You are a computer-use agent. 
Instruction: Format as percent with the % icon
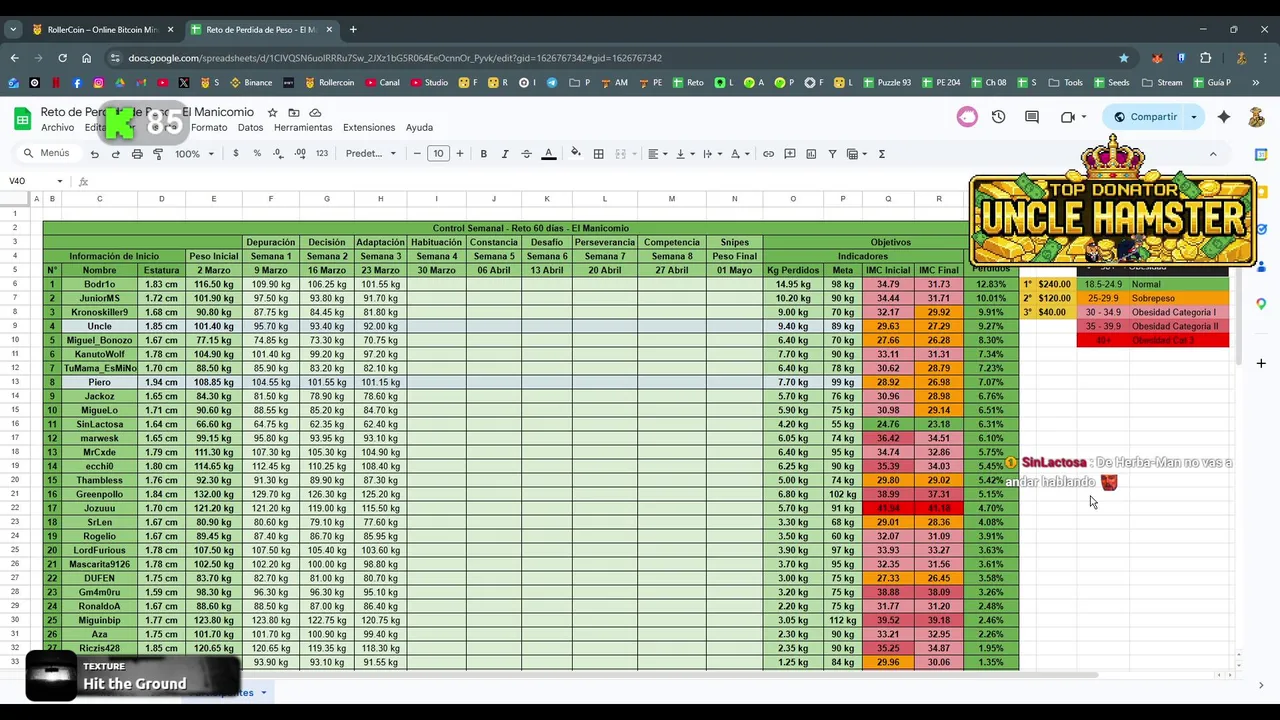[x=257, y=154]
